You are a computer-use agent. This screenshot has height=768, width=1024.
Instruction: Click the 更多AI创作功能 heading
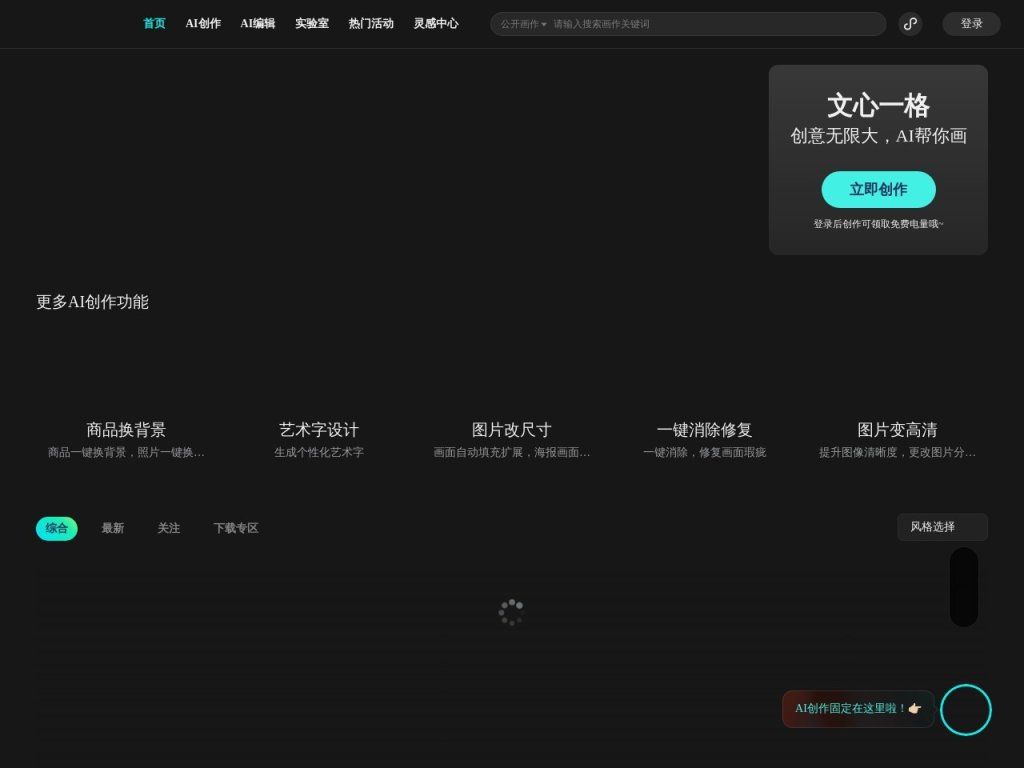point(92,302)
